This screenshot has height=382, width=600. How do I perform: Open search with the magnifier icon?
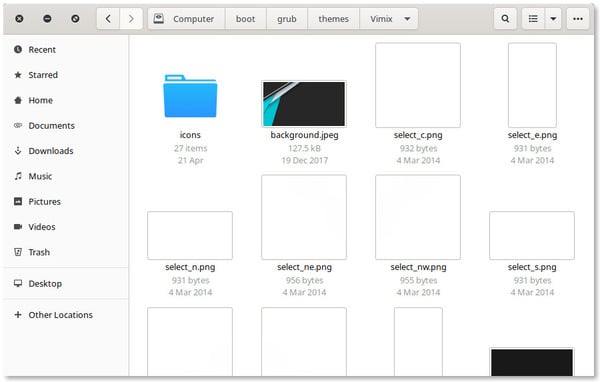(x=505, y=19)
